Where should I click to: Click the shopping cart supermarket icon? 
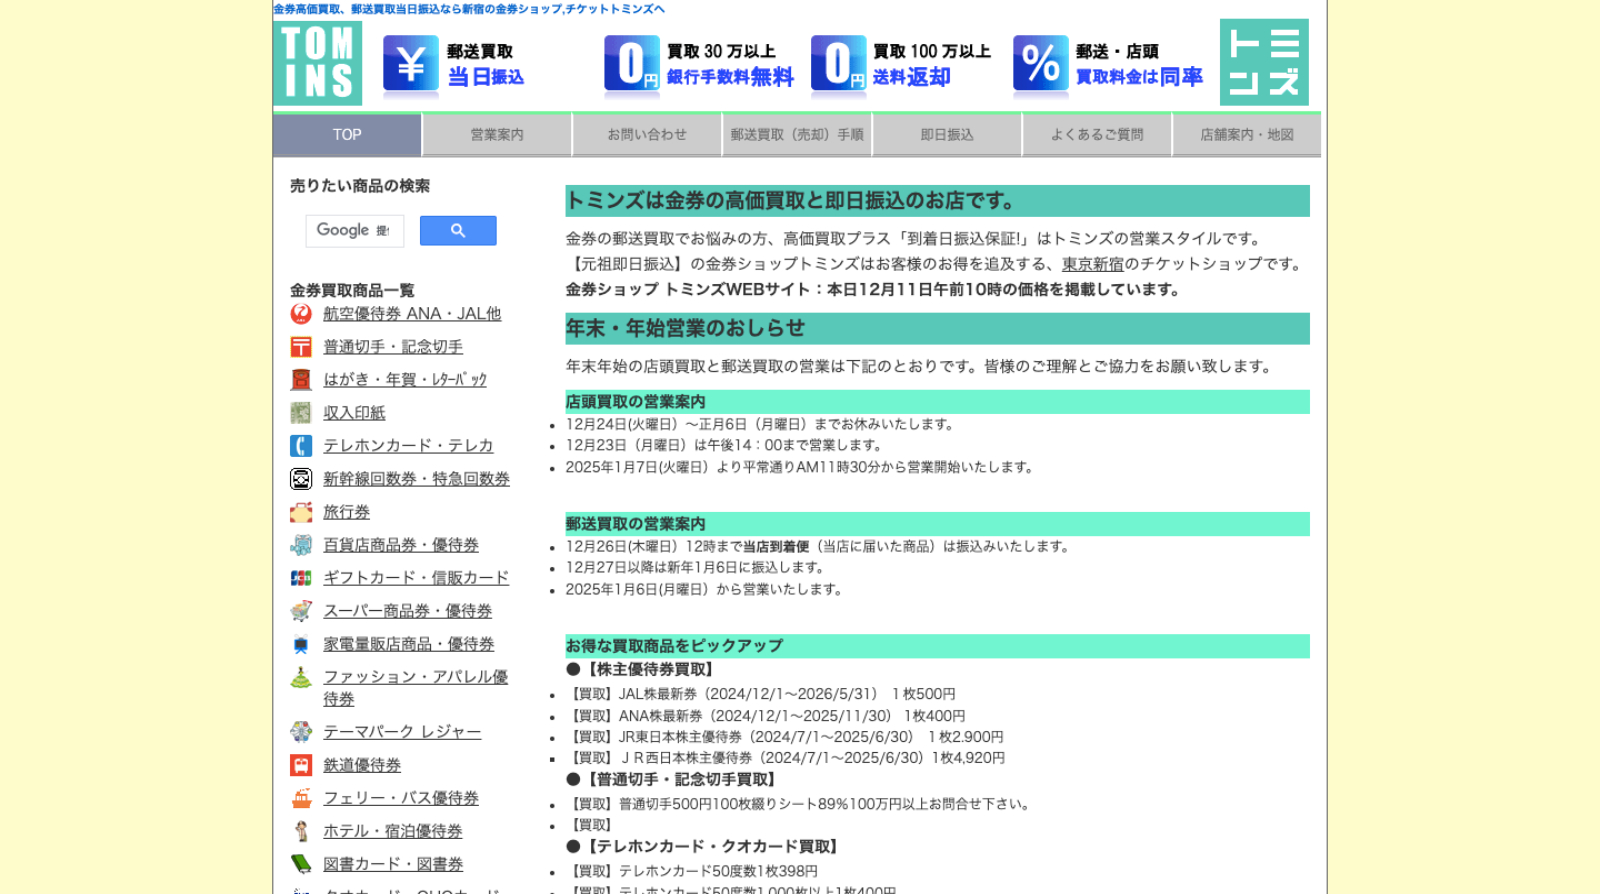coord(301,611)
